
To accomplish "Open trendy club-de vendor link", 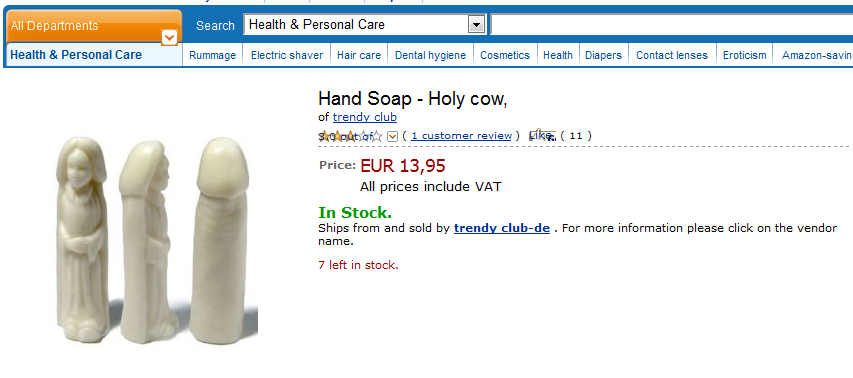I will click(x=502, y=228).
